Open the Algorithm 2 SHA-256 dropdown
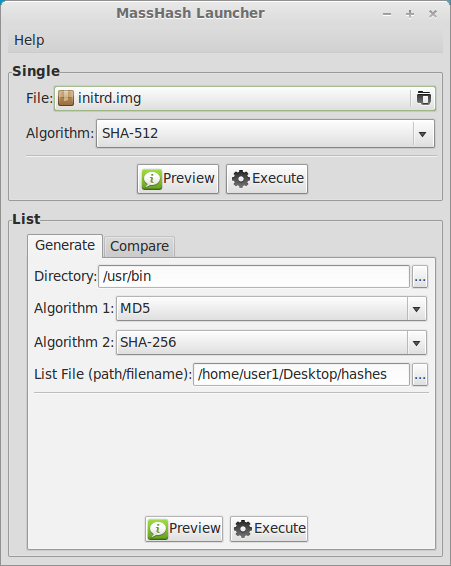The height and width of the screenshot is (566, 451). [416, 343]
